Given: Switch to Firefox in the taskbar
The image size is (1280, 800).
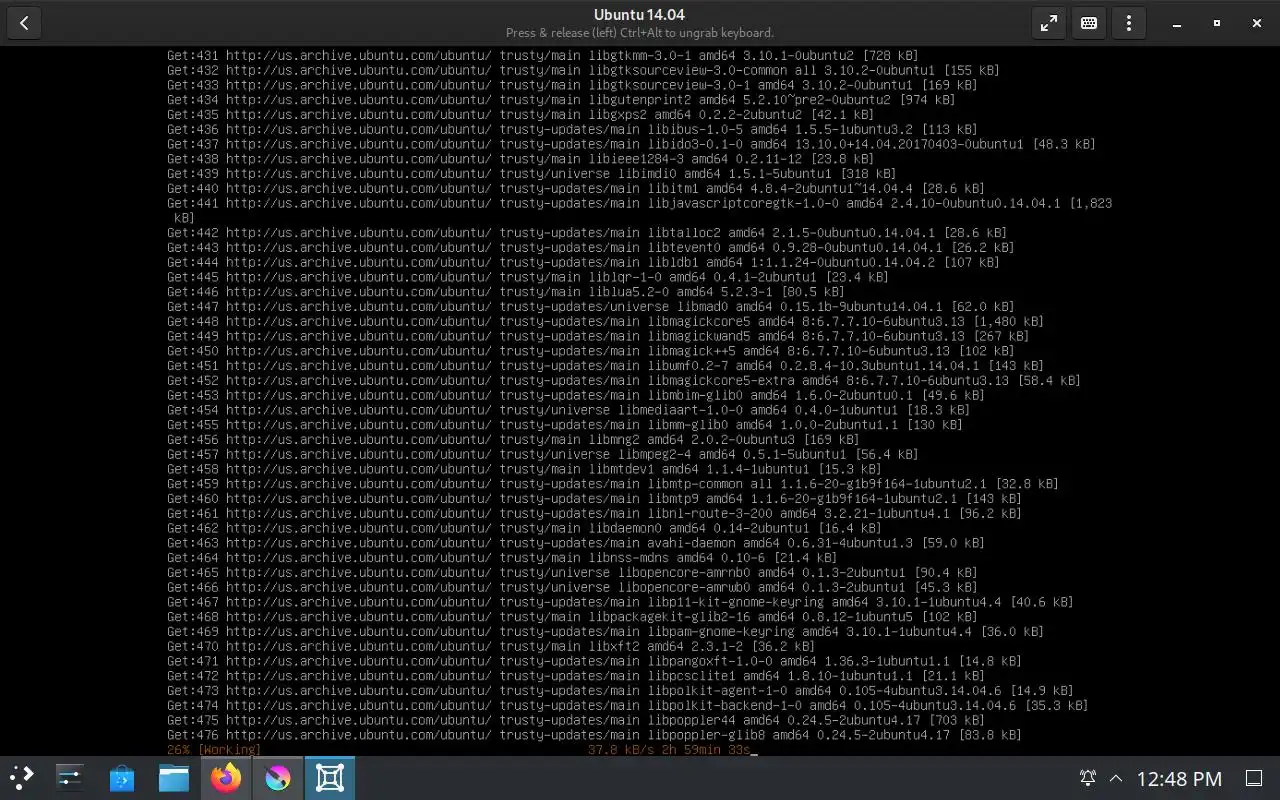Looking at the screenshot, I should point(226,777).
